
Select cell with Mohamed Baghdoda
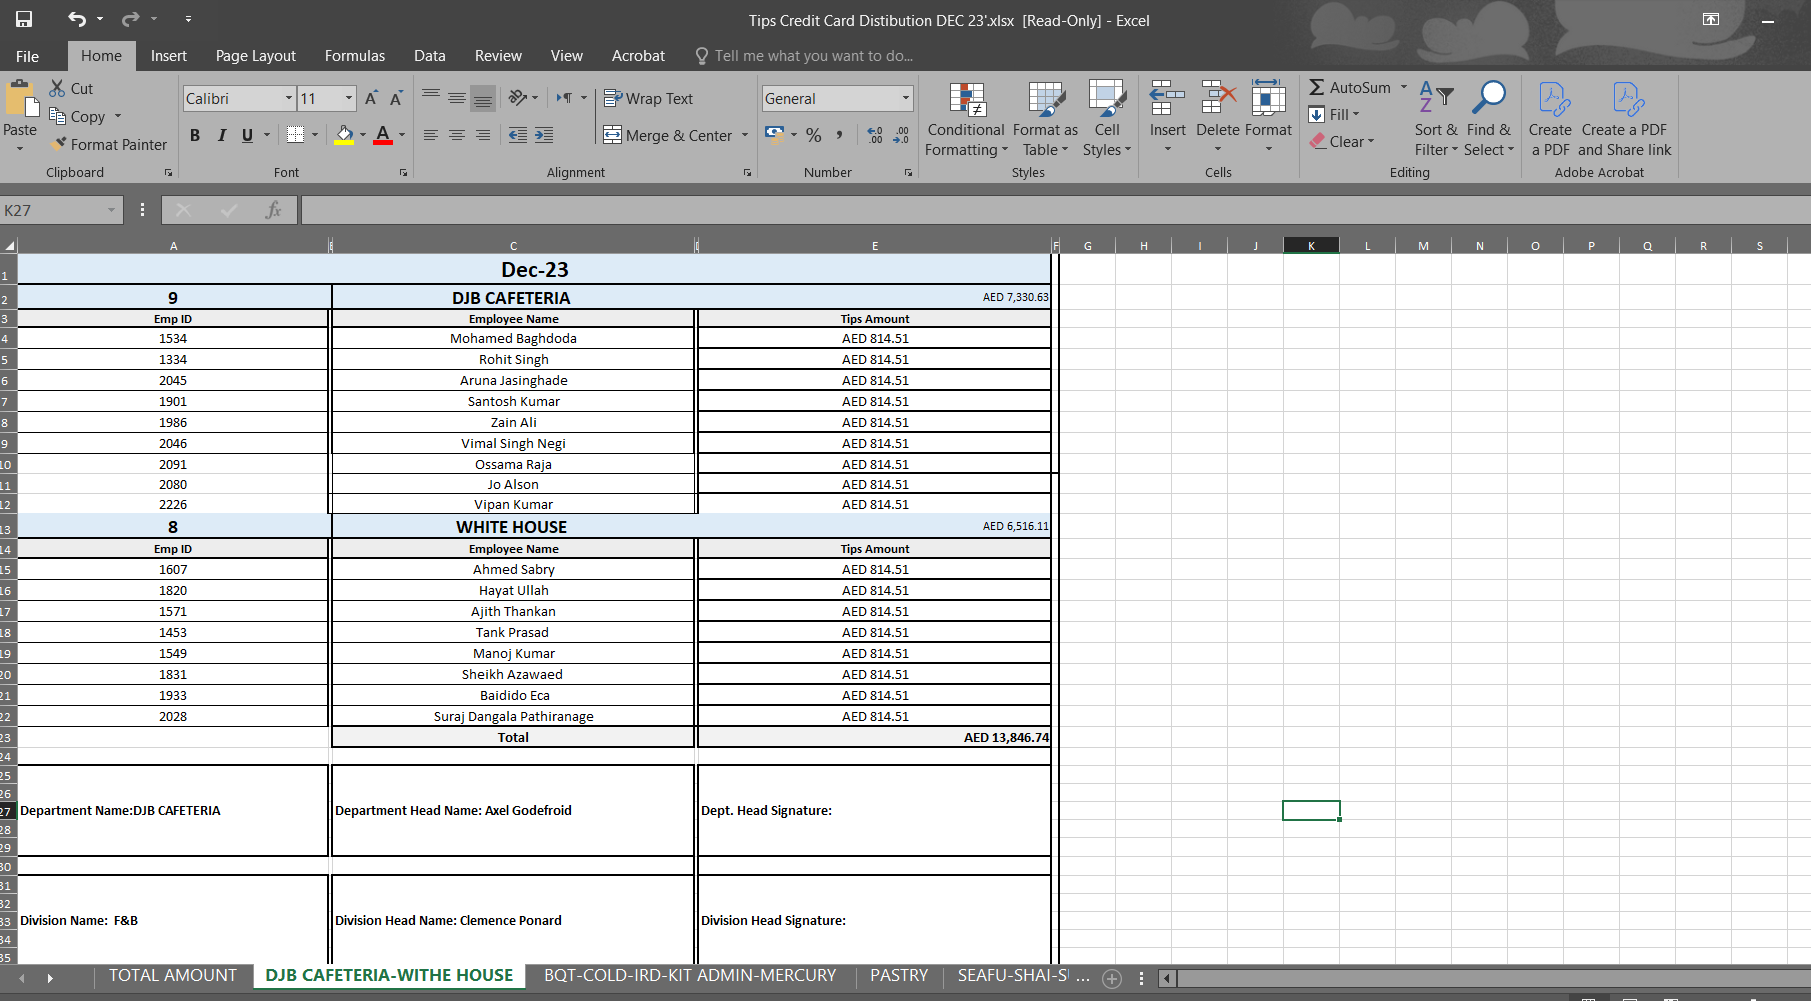point(513,338)
